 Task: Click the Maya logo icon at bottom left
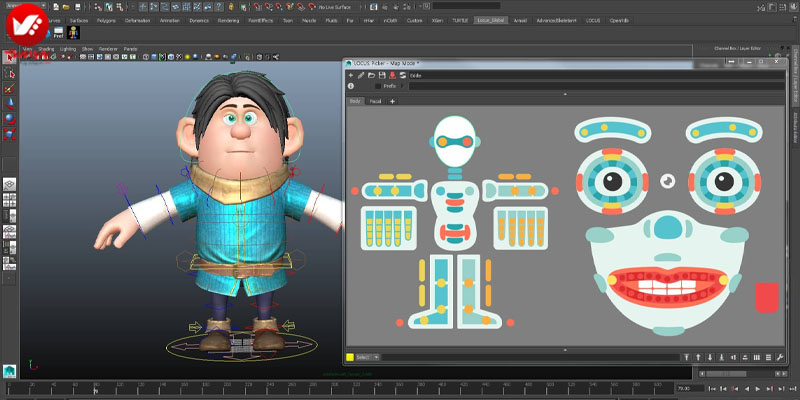(9, 371)
